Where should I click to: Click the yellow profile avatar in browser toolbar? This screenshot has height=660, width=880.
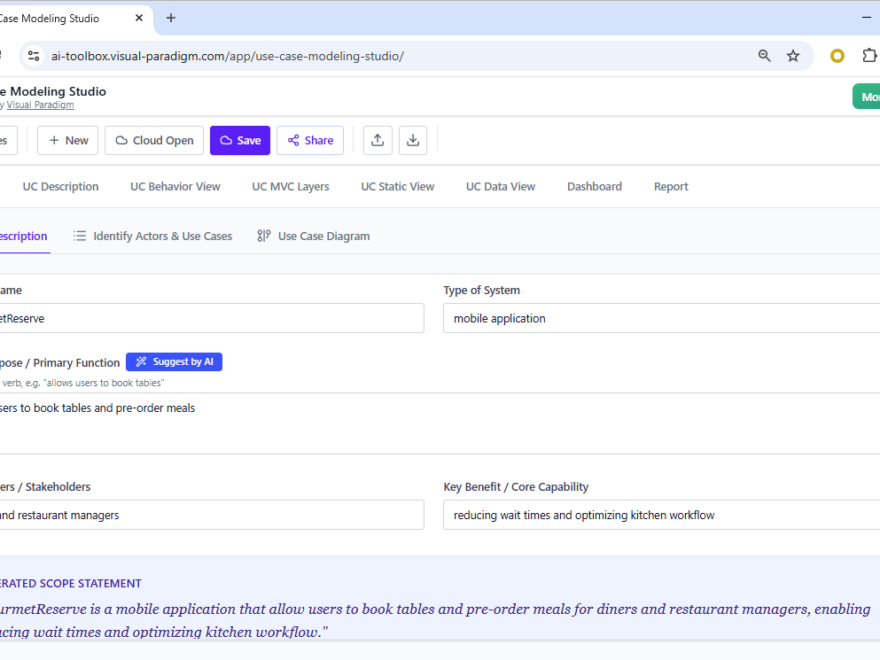837,56
